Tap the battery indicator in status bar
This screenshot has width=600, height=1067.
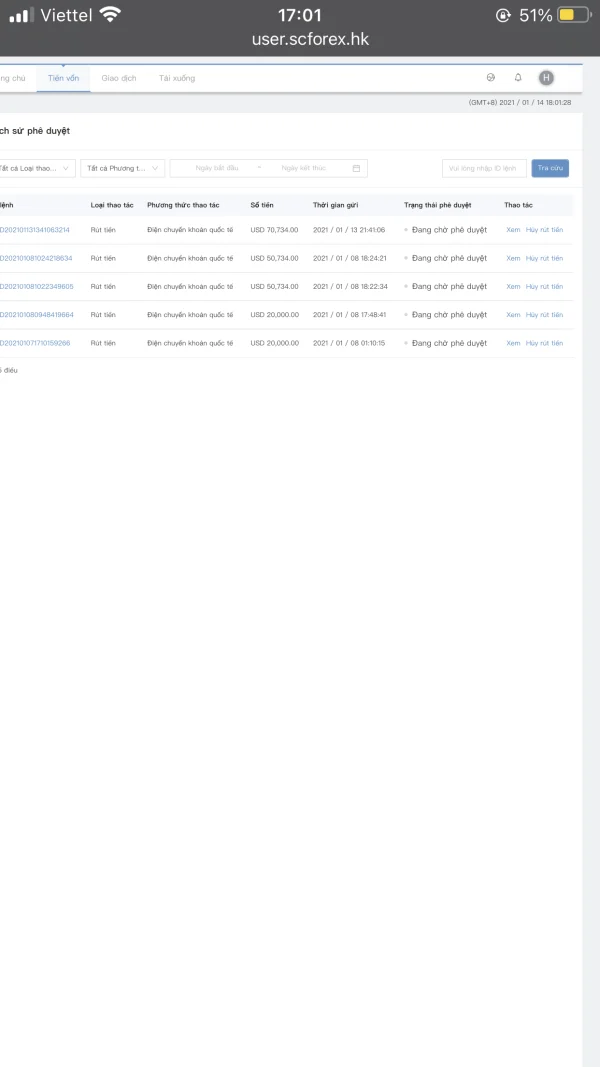(573, 15)
